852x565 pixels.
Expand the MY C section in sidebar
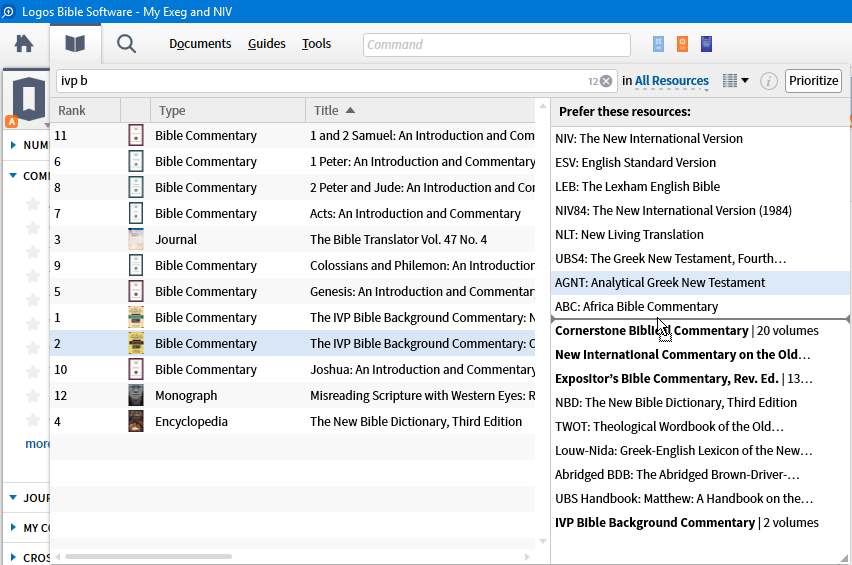tap(14, 528)
